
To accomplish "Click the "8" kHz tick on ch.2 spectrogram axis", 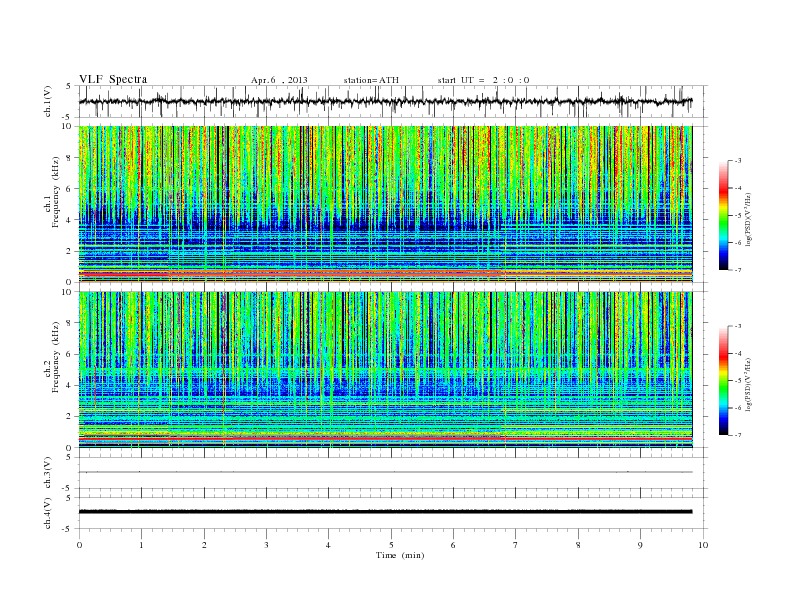I will tap(69, 323).
